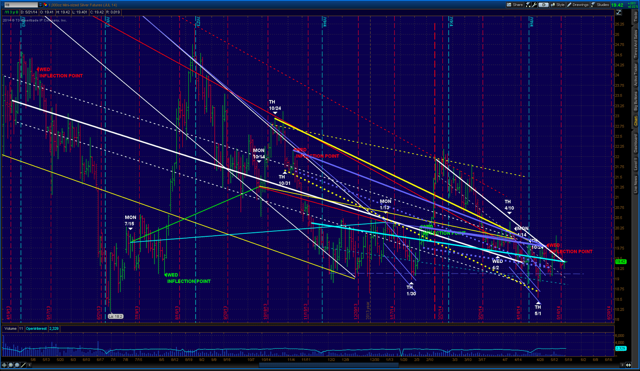Image resolution: width=640 pixels, height=371 pixels.
Task: Click the zoom out magnifier icon
Action: [17, 365]
